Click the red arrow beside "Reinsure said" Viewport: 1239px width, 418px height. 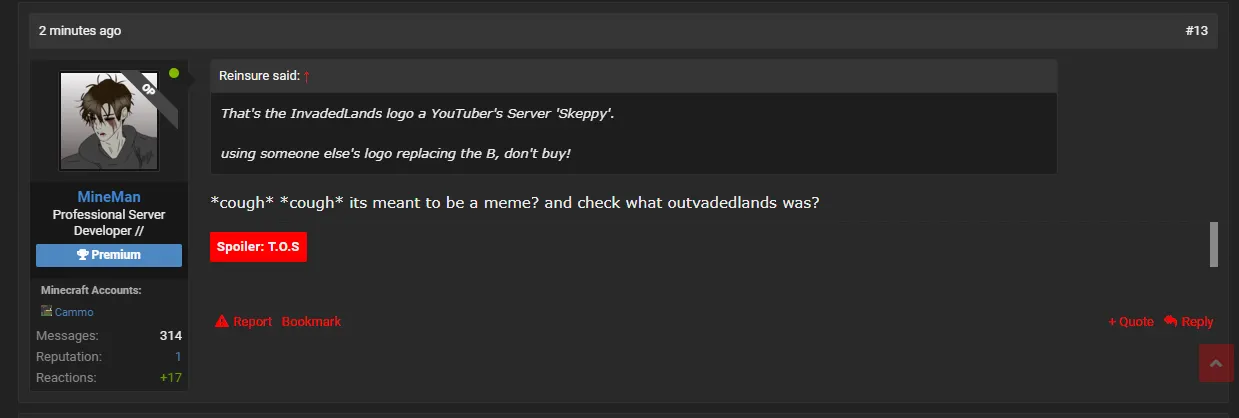(307, 76)
